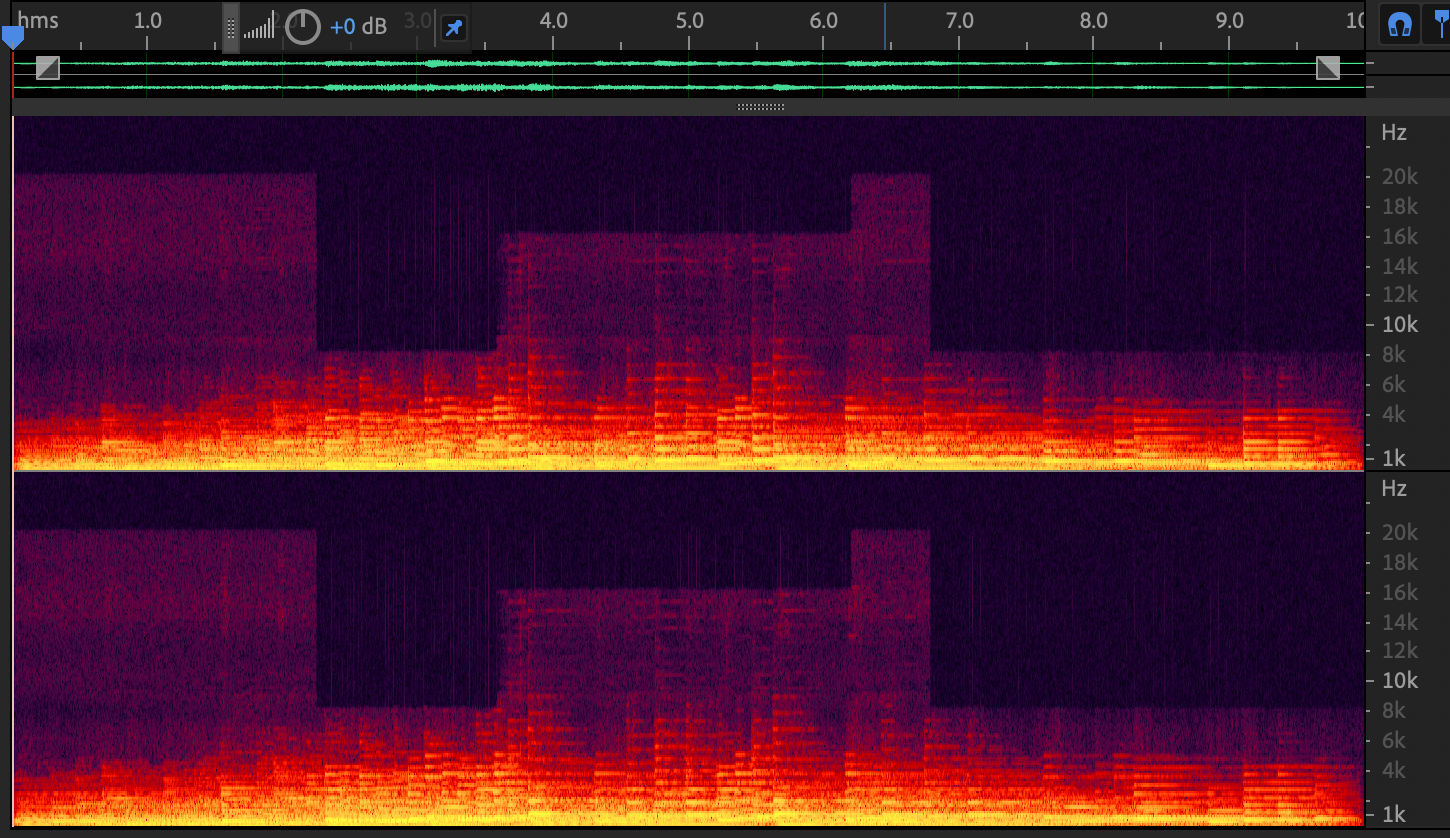The image size is (1450, 838).
Task: Click the 4.0 second mark on the ruler
Action: click(x=553, y=21)
